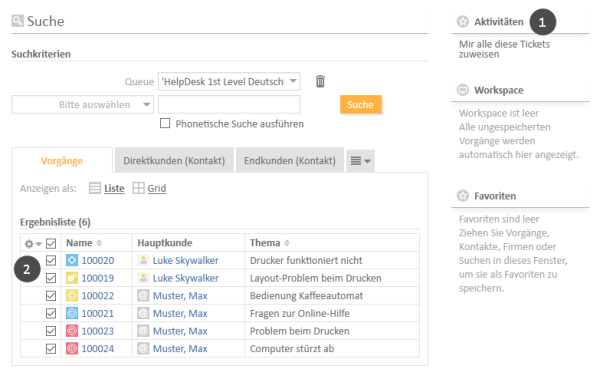Click the red ticket icon beside 100024
This screenshot has width=600, height=379.
72,348
